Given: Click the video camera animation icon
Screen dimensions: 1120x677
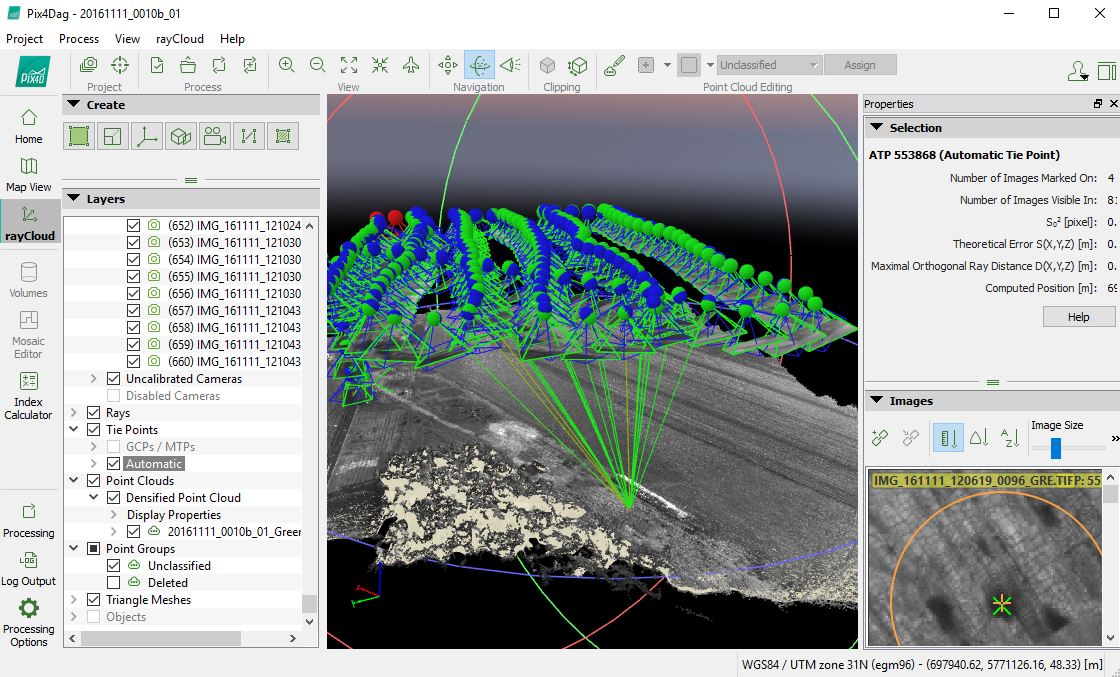Looking at the screenshot, I should [x=214, y=136].
